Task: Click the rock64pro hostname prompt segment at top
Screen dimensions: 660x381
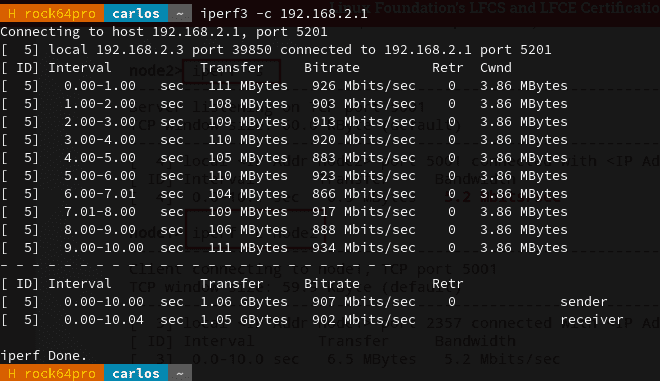Action: 52,13
